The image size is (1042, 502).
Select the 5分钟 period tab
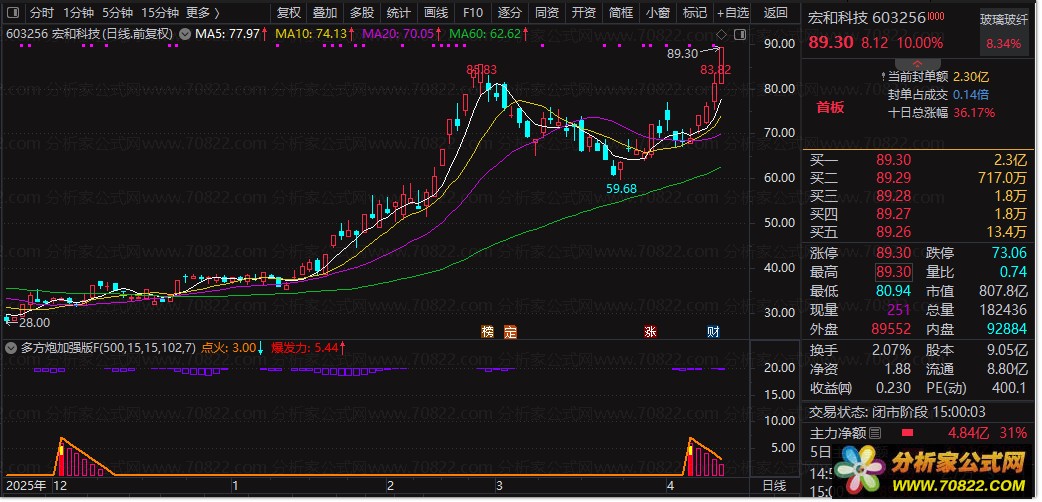[118, 13]
